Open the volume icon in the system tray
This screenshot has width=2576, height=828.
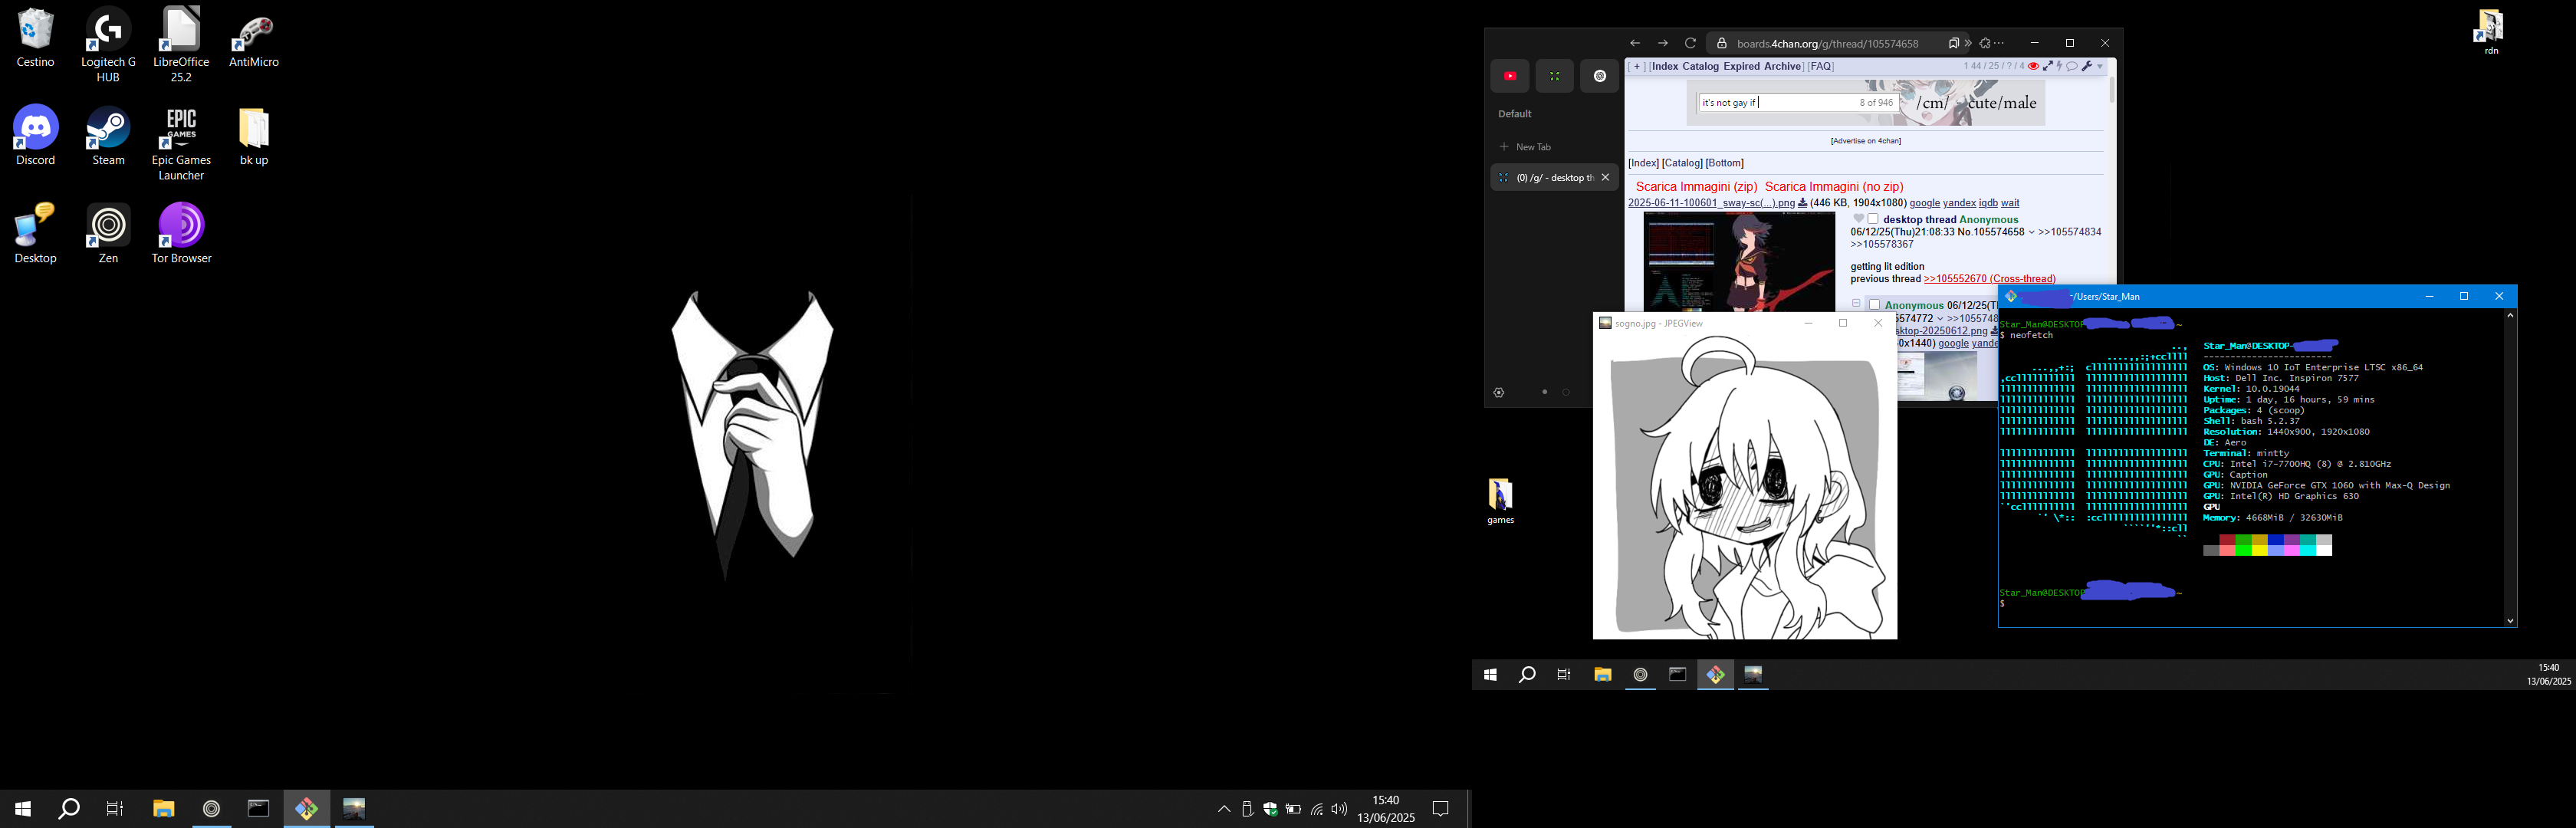click(1339, 809)
